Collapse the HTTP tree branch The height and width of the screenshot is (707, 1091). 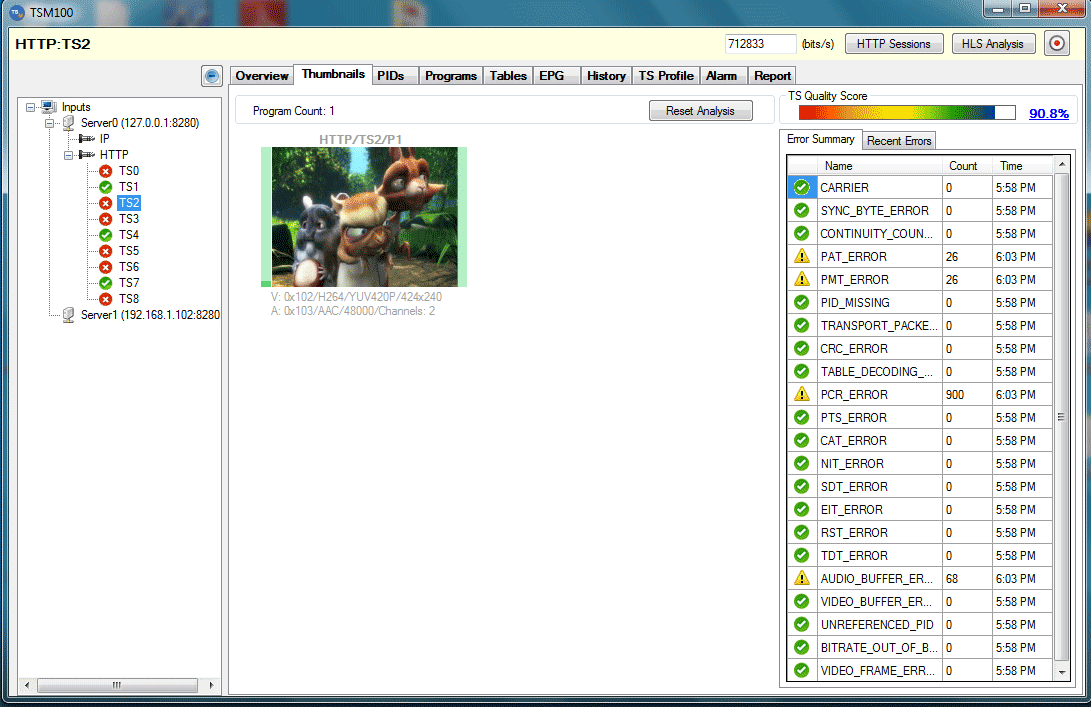tap(68, 155)
